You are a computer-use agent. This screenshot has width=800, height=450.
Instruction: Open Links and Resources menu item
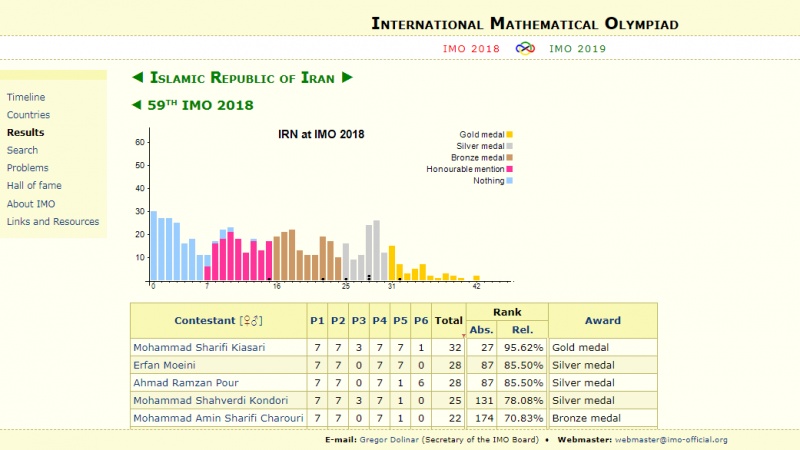(53, 221)
